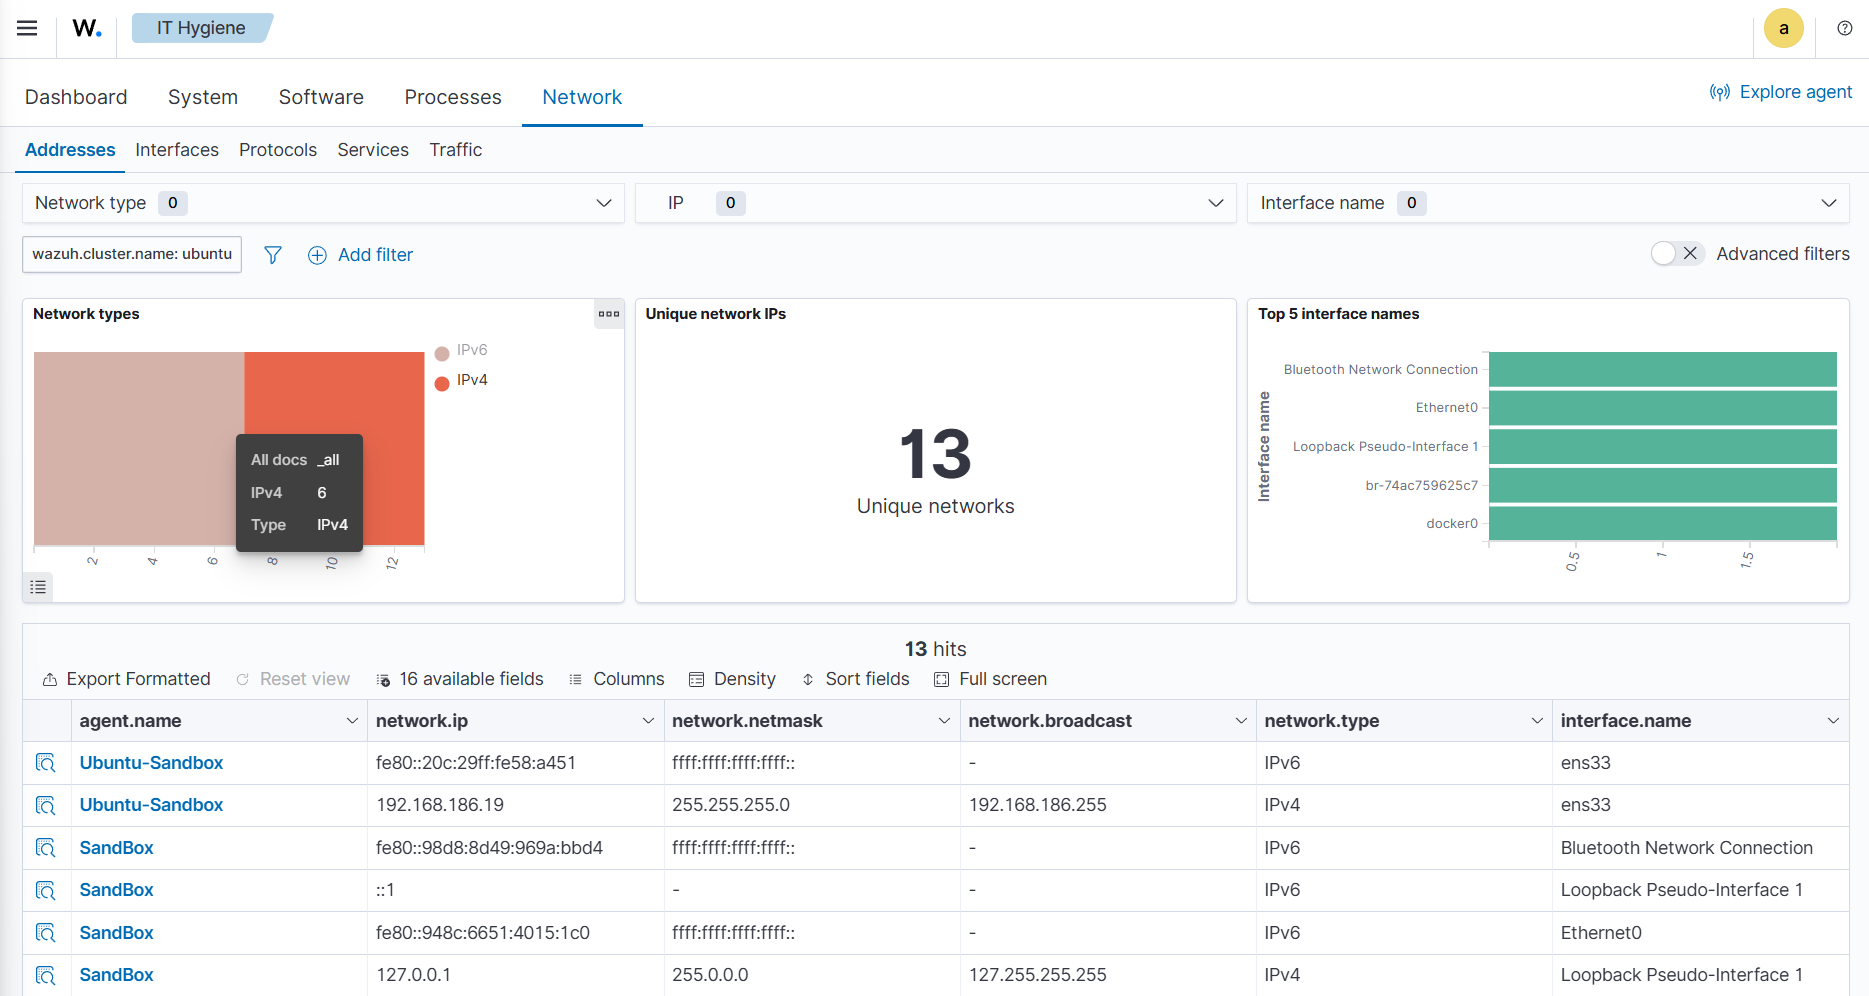Open panel options on the Network types chart
This screenshot has width=1869, height=996.
[608, 314]
